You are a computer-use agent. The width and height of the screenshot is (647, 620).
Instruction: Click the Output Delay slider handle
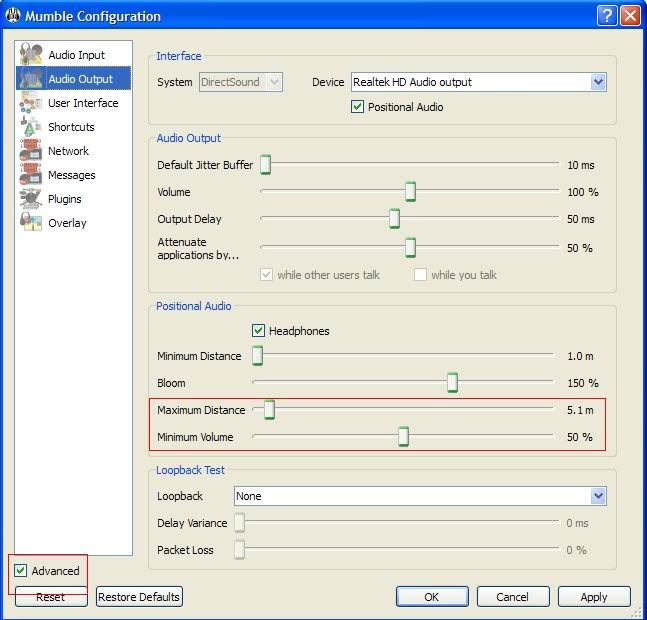coord(394,219)
